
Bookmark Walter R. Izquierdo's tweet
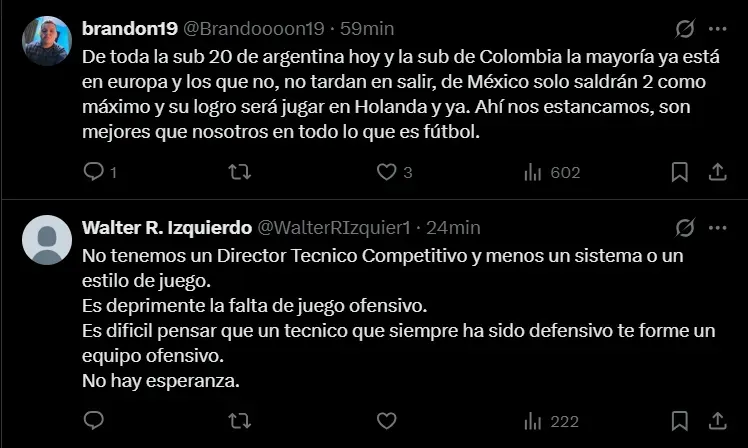pyautogui.click(x=679, y=421)
